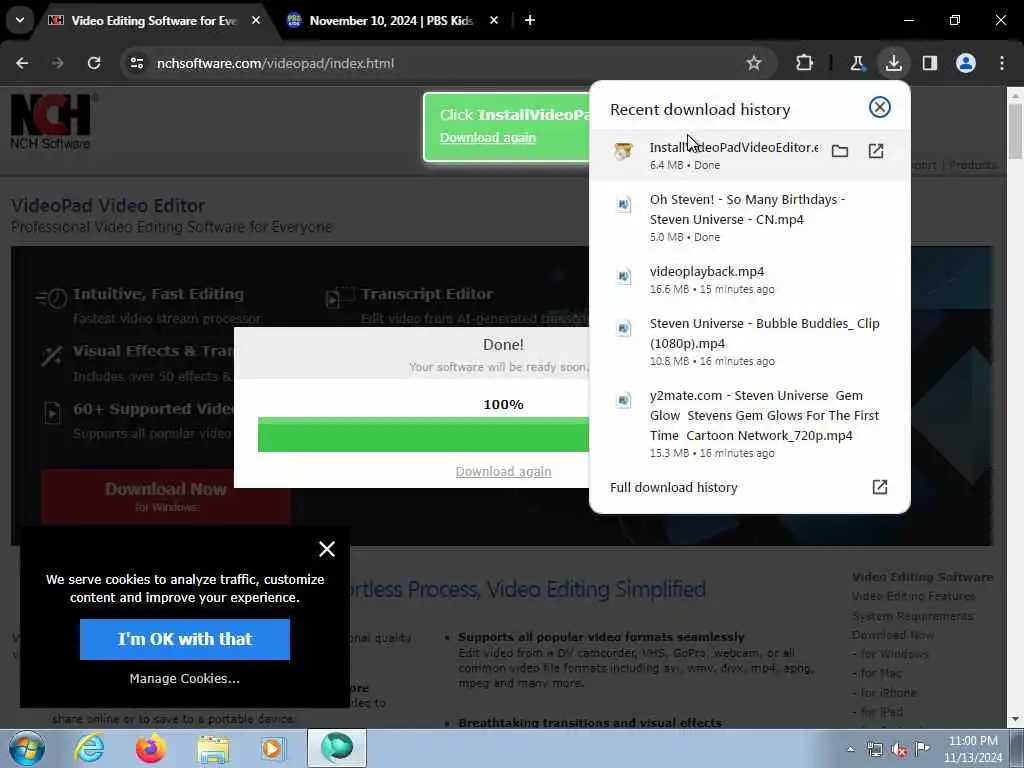Click the red Download Now for Windows button
This screenshot has width=1024, height=768.
tap(166, 496)
